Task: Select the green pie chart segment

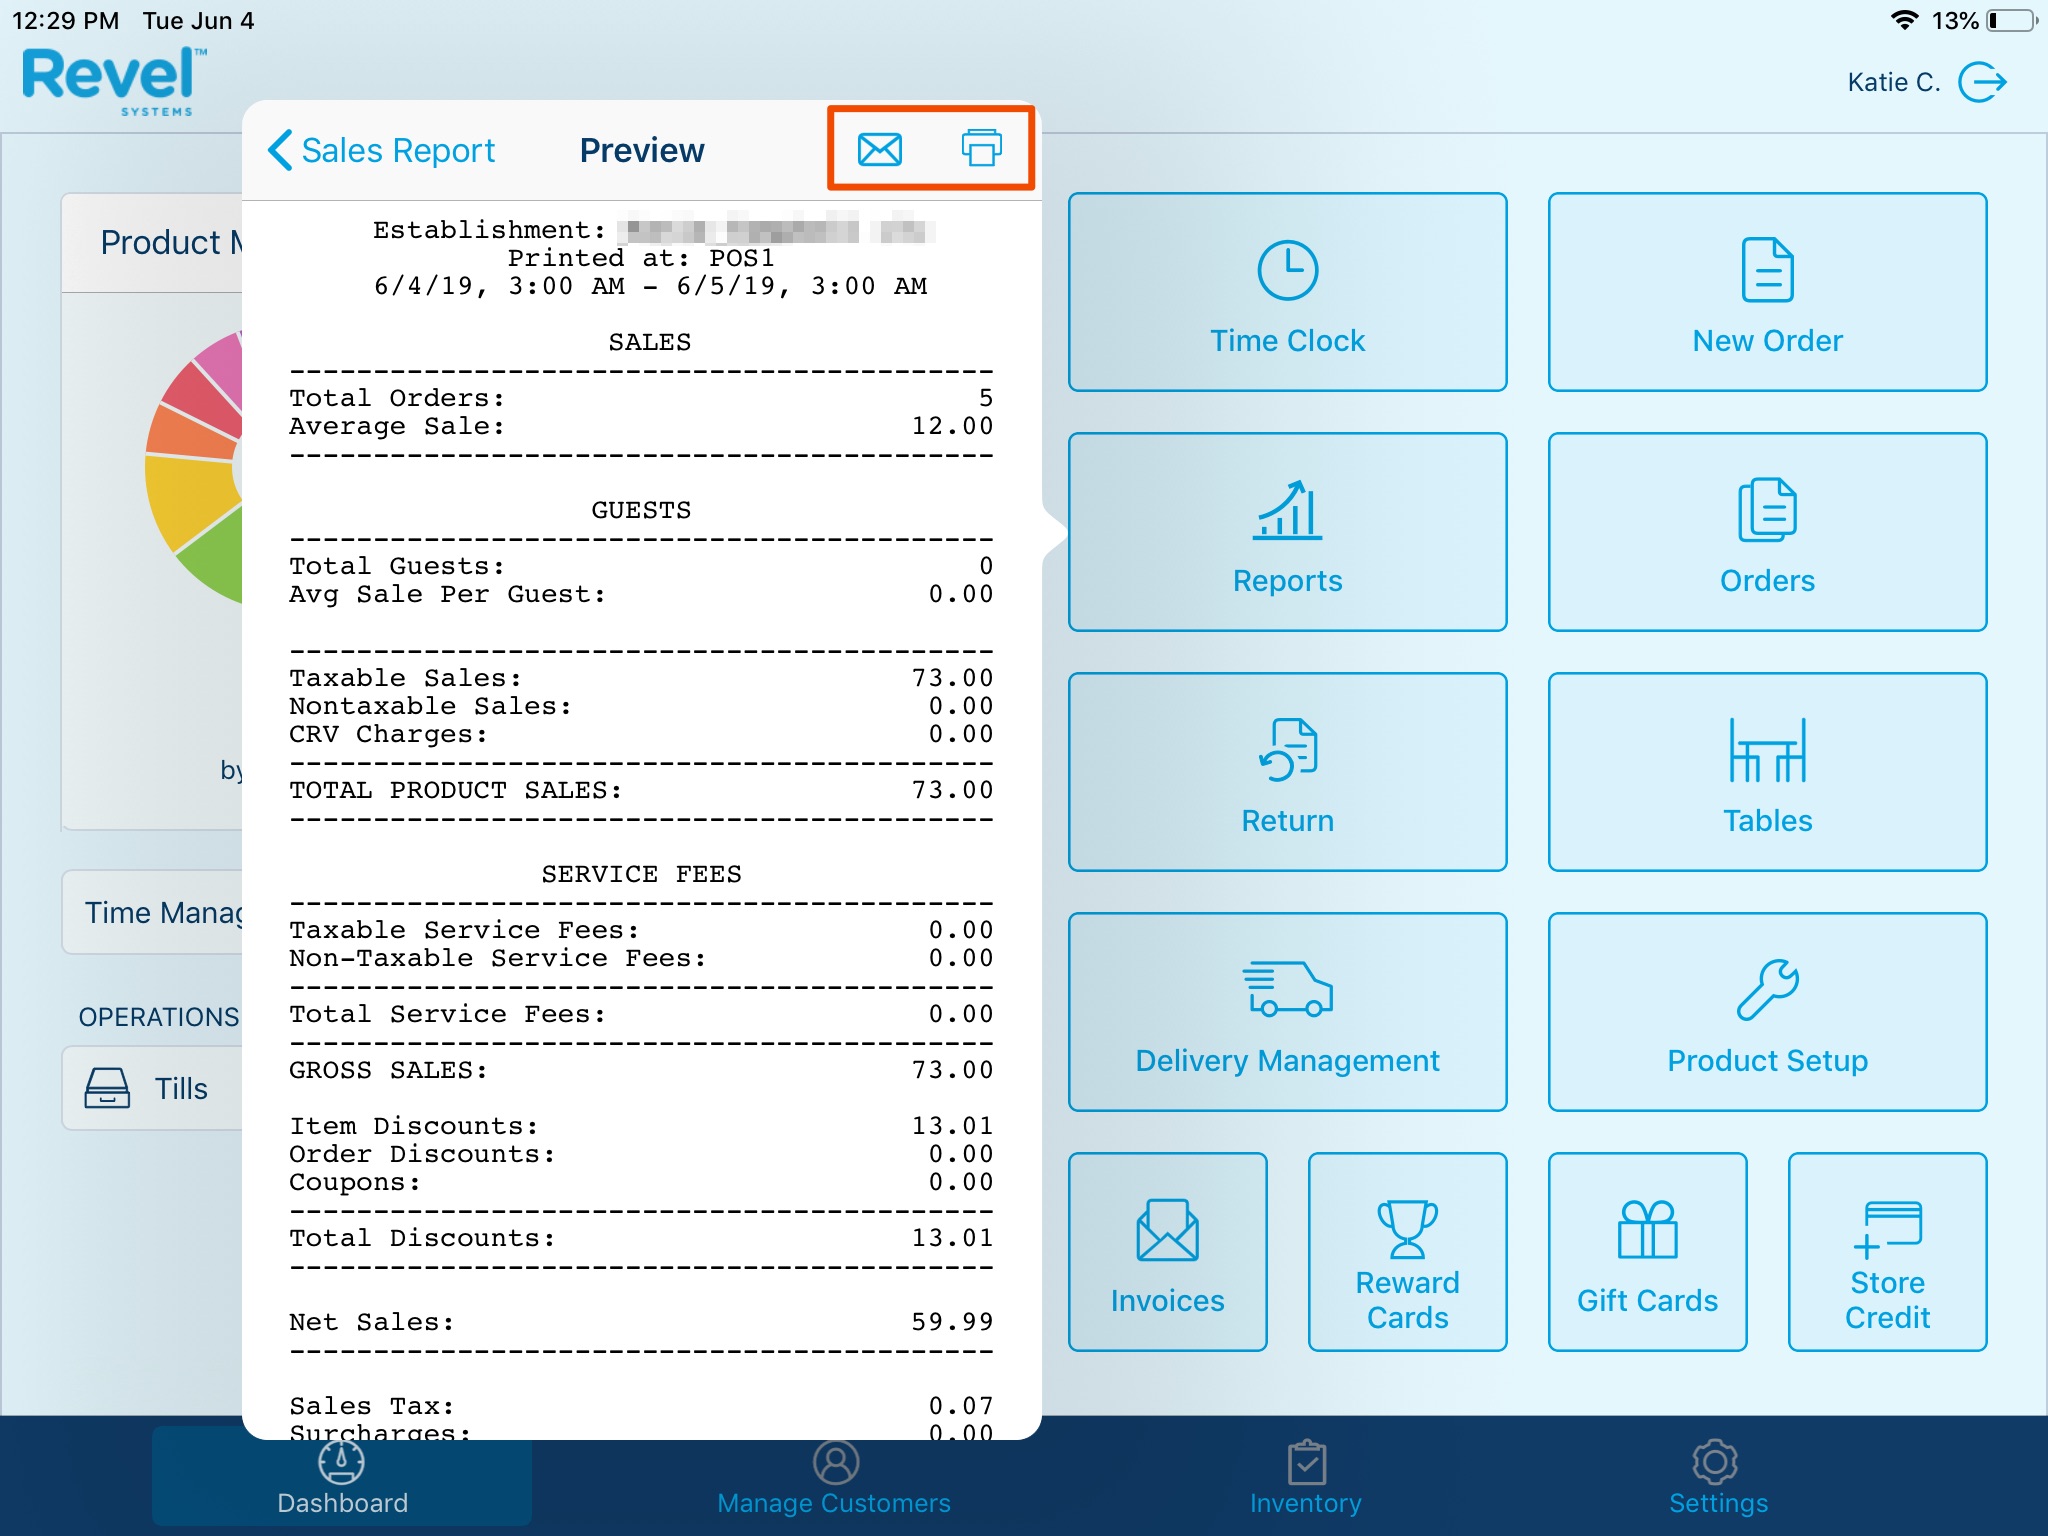Action: (217, 560)
